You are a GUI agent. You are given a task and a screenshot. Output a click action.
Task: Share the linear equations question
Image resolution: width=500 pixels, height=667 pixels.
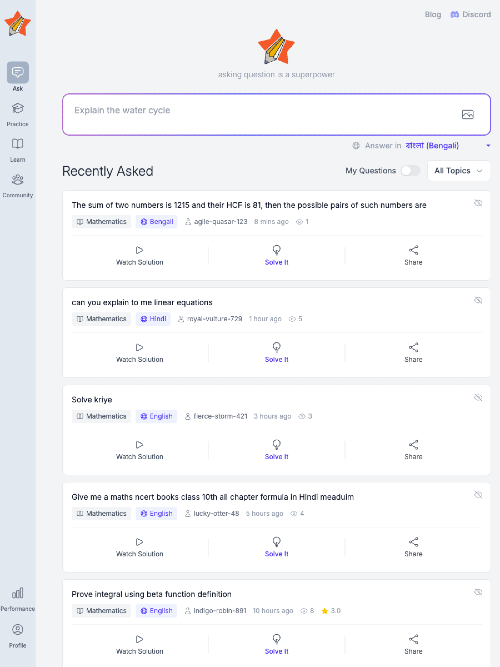[413, 353]
